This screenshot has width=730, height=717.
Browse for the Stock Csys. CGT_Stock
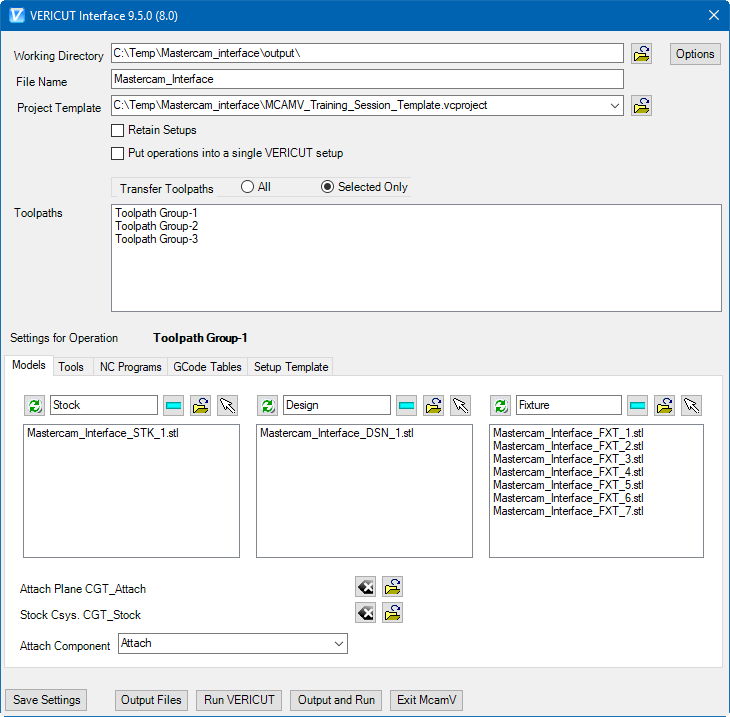[392, 613]
